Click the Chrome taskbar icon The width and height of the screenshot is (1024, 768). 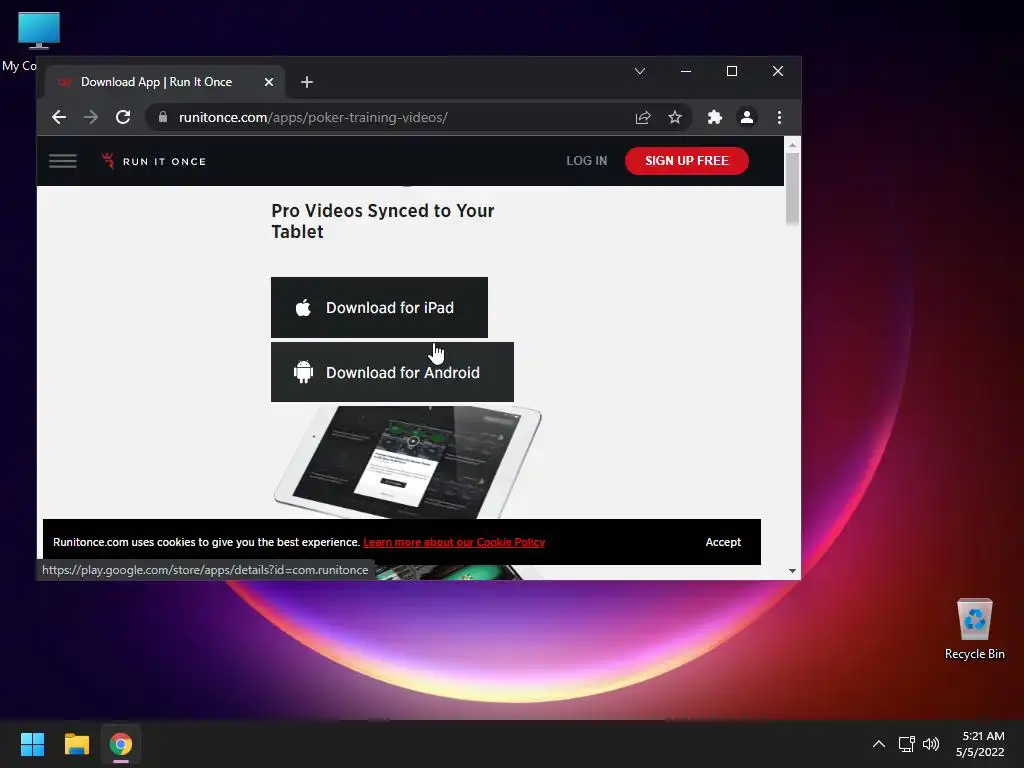click(121, 744)
